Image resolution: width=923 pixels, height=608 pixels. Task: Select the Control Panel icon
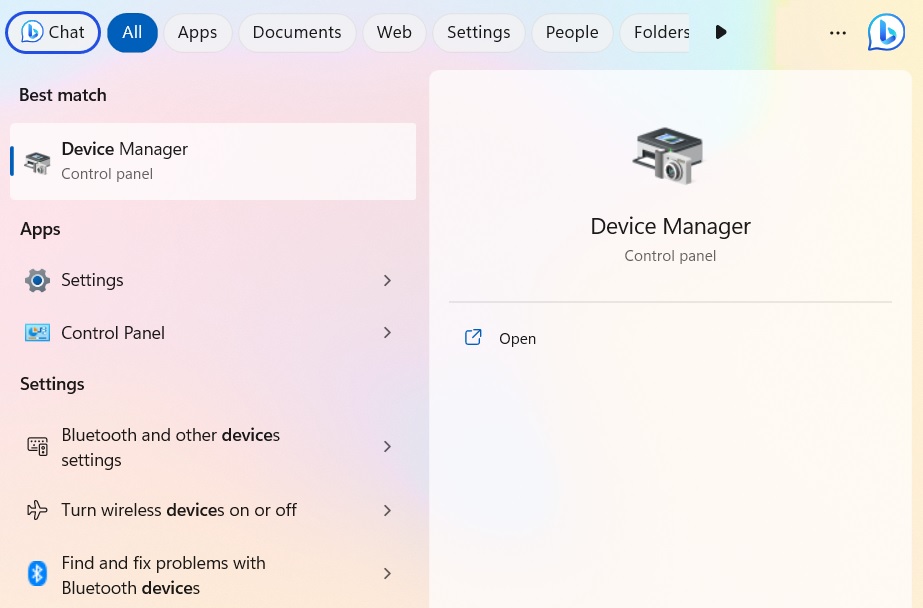[x=37, y=332]
